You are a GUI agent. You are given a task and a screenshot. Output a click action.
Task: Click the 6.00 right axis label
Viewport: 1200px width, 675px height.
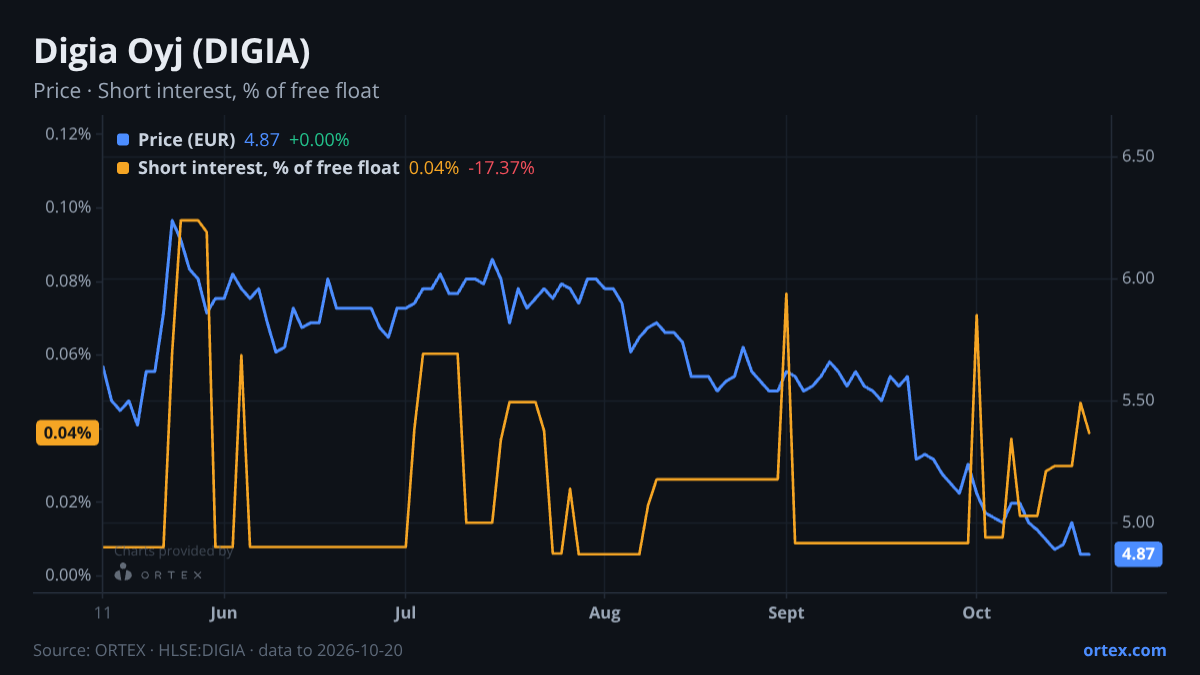pyautogui.click(x=1138, y=278)
